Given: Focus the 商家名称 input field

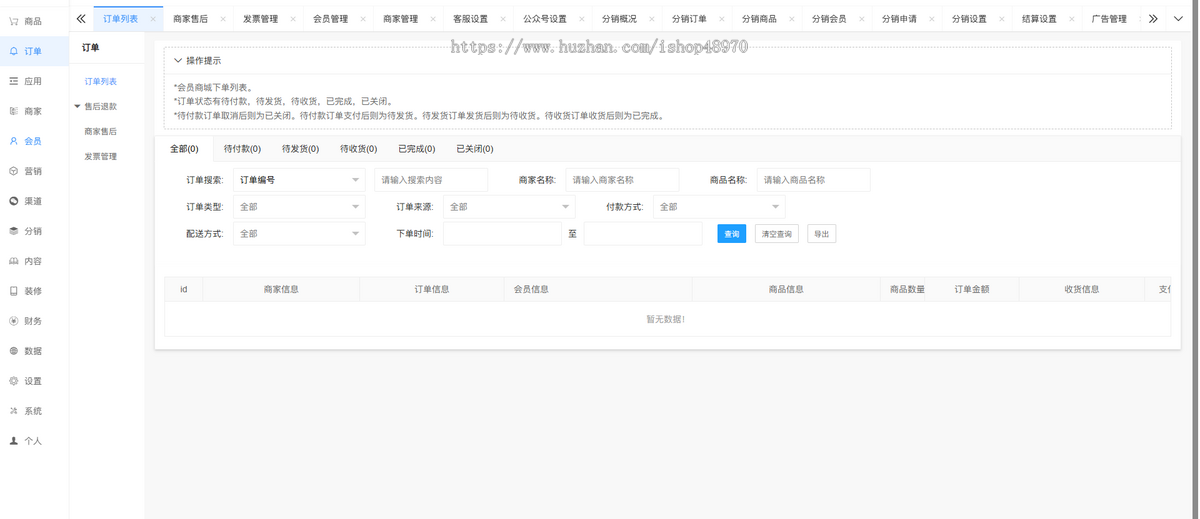Looking at the screenshot, I should pyautogui.click(x=622, y=180).
